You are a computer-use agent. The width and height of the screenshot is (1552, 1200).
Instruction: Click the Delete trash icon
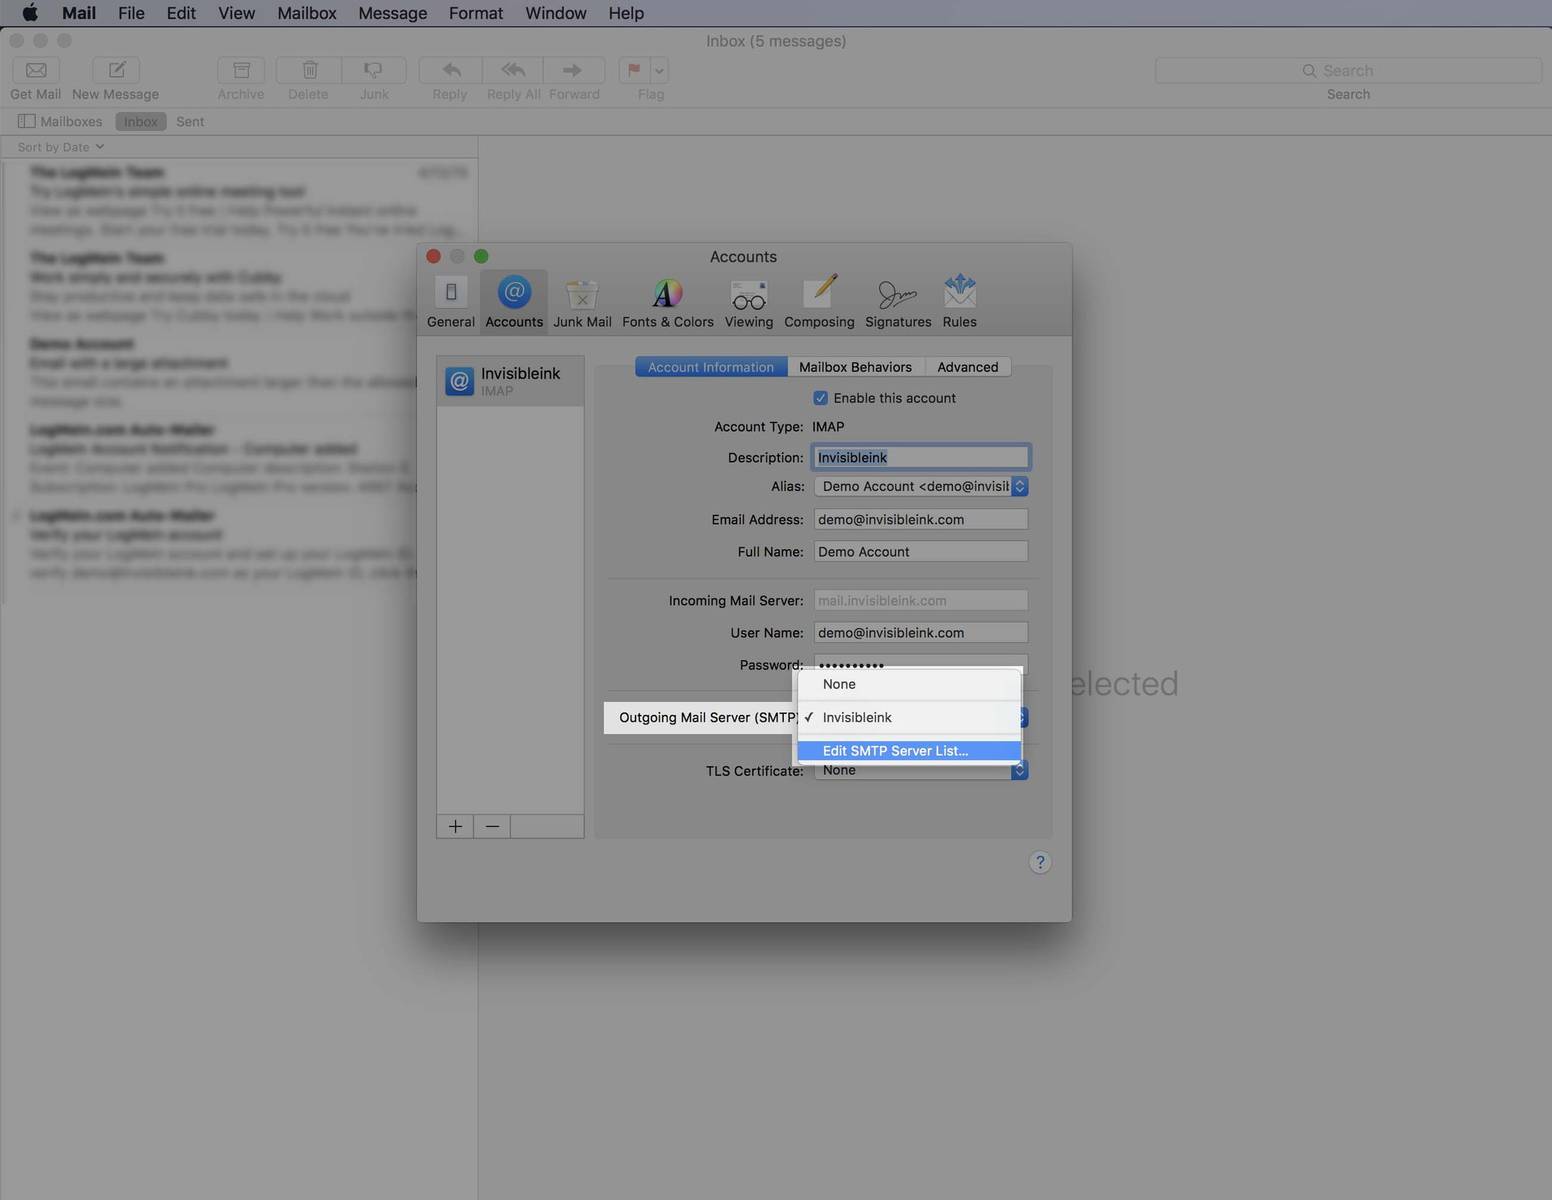coord(309,70)
